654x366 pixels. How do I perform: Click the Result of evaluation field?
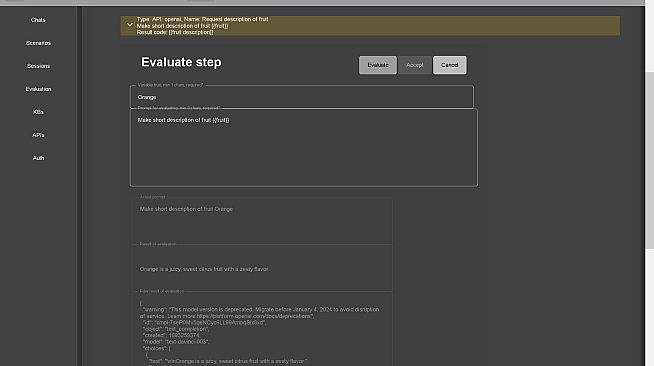pyautogui.click(x=263, y=268)
